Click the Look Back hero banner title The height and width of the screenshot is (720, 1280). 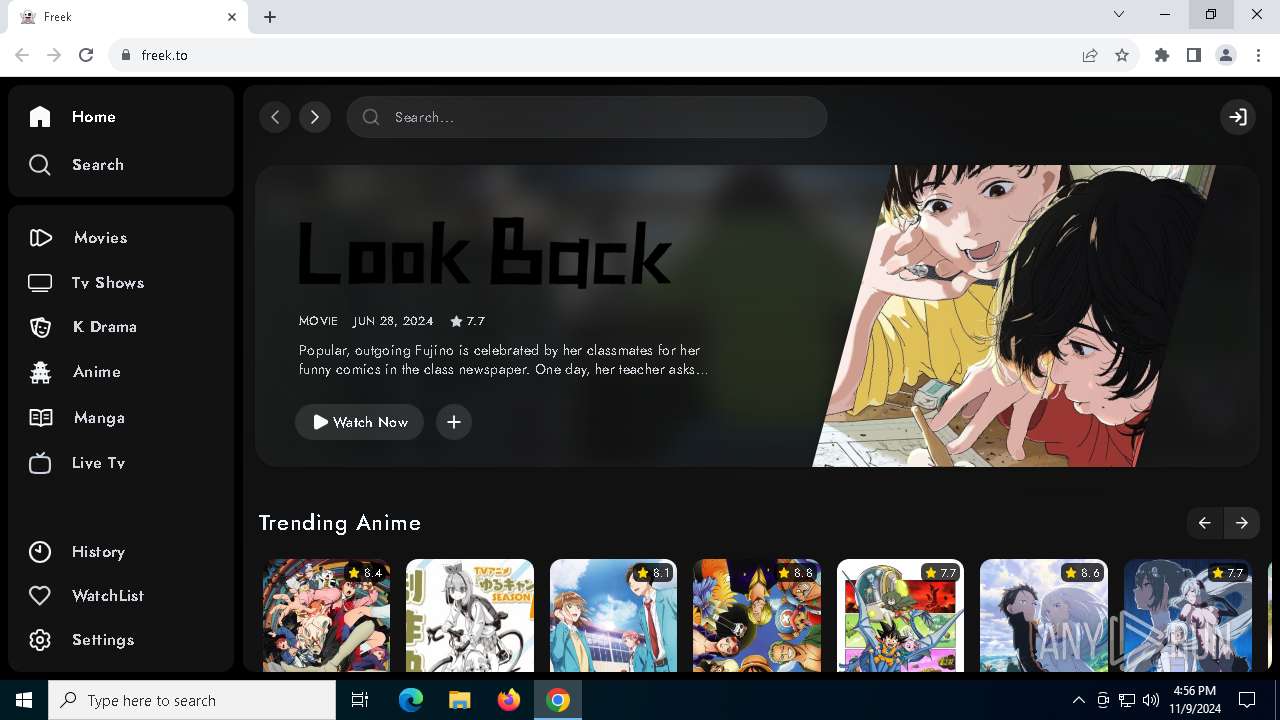(x=485, y=254)
